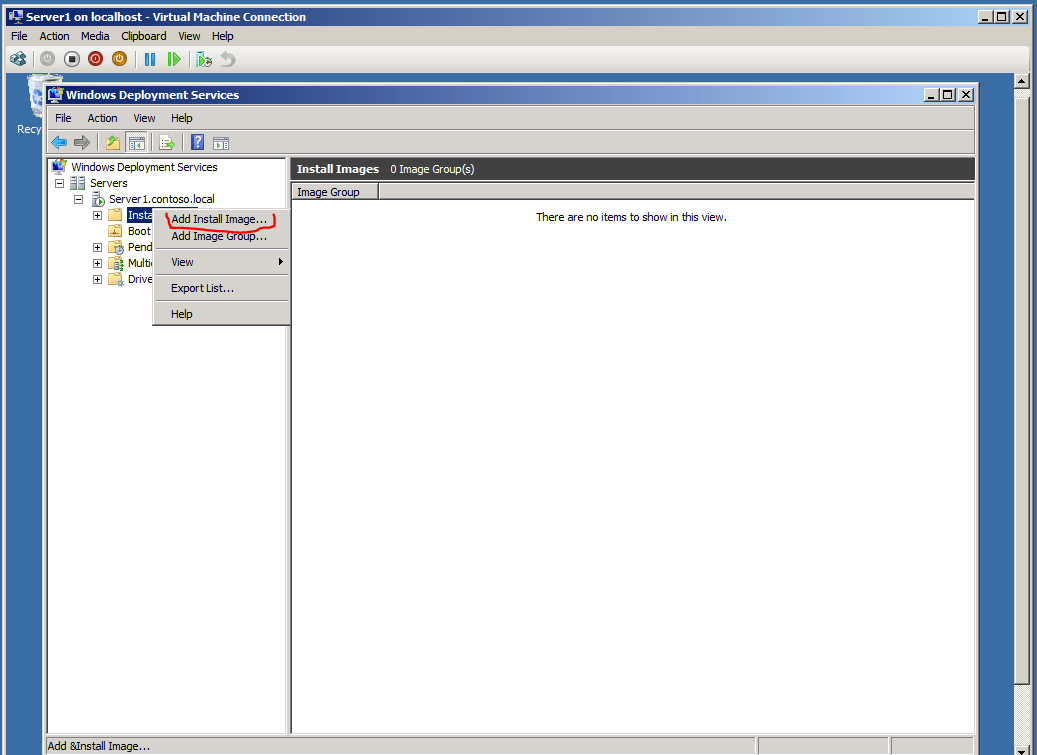Screen dimensions: 1037x755
Task: Choose Add Image Group from the context menu
Action: click(x=222, y=236)
